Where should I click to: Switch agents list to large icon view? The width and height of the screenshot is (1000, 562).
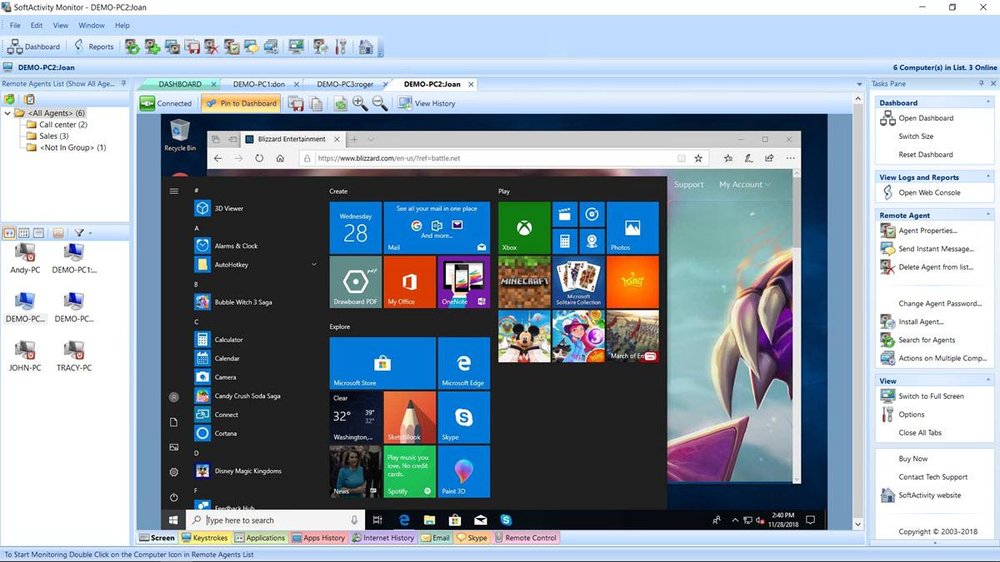pos(9,233)
